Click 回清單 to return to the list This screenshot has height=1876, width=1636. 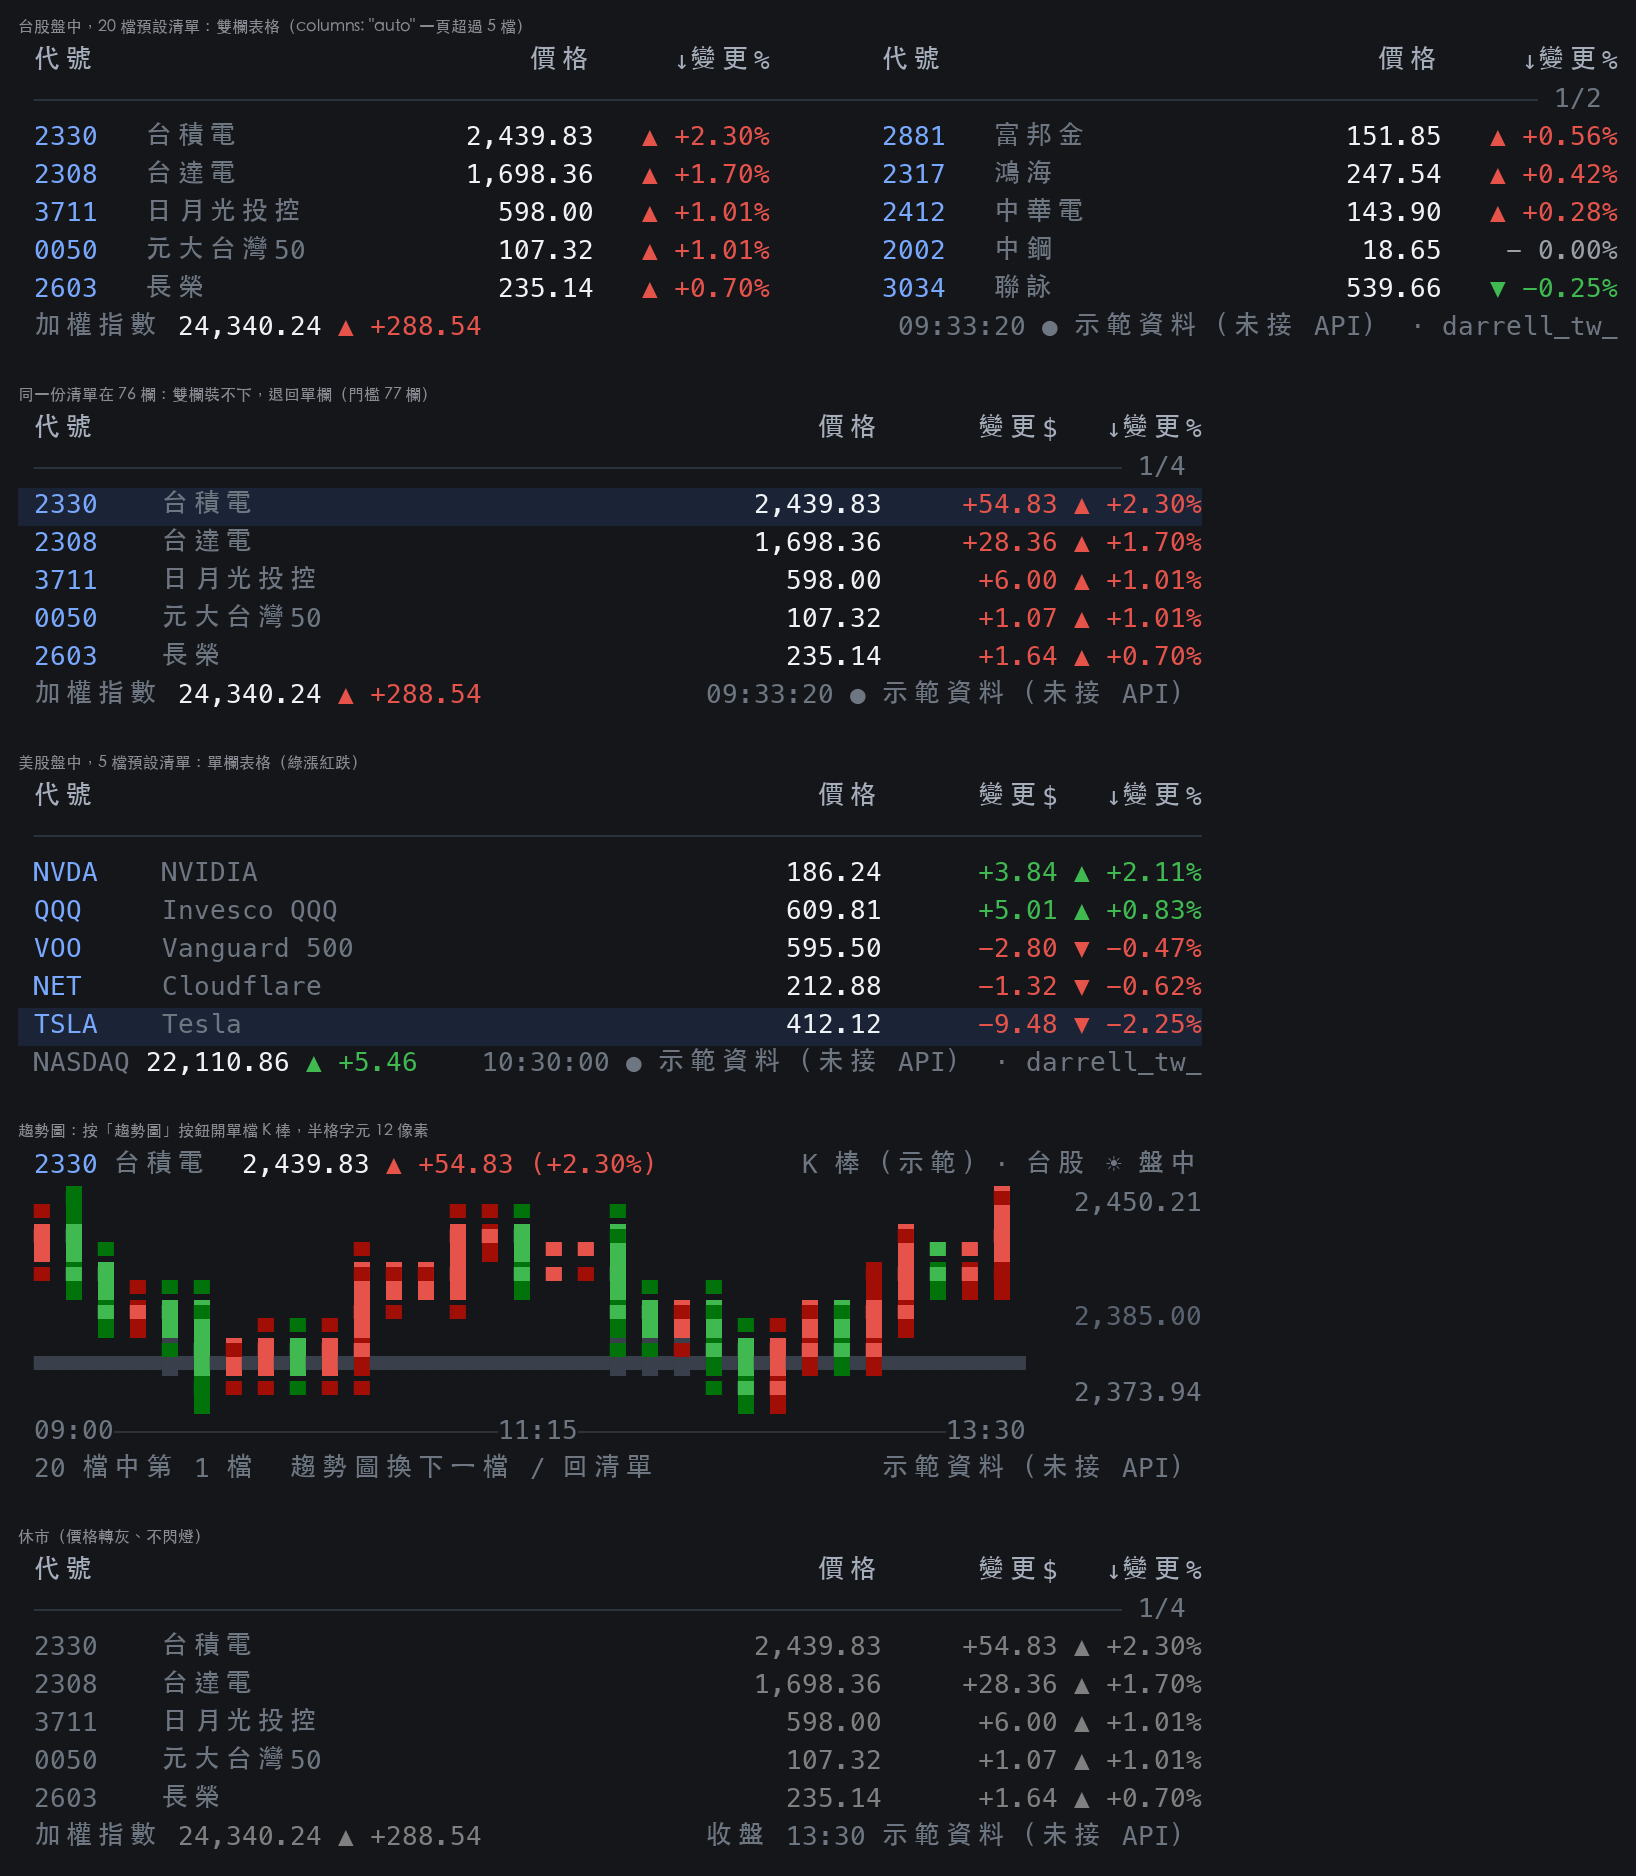tap(607, 1467)
